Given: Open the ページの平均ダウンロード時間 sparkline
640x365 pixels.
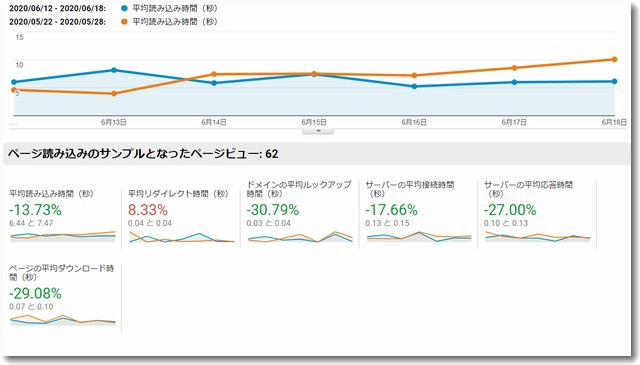Looking at the screenshot, I should pyautogui.click(x=63, y=320).
